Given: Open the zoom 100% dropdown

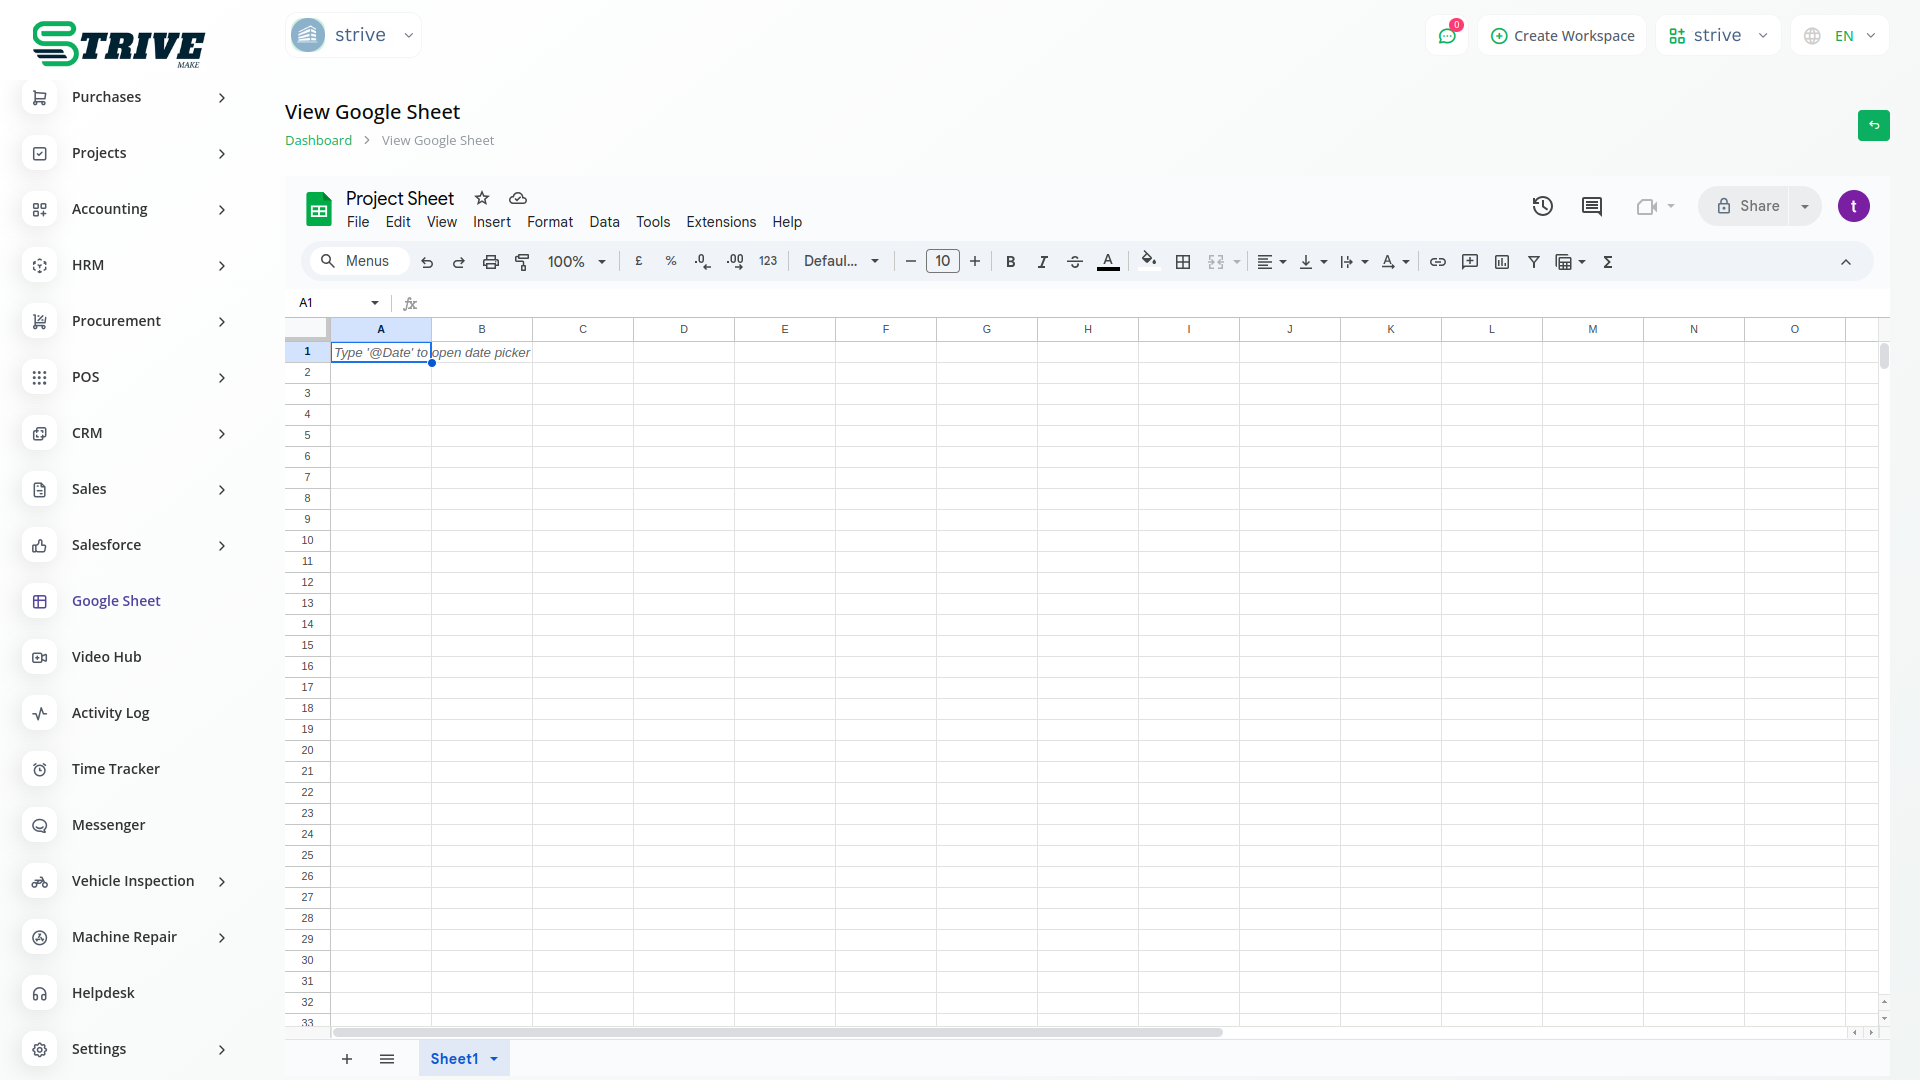Looking at the screenshot, I should (576, 262).
